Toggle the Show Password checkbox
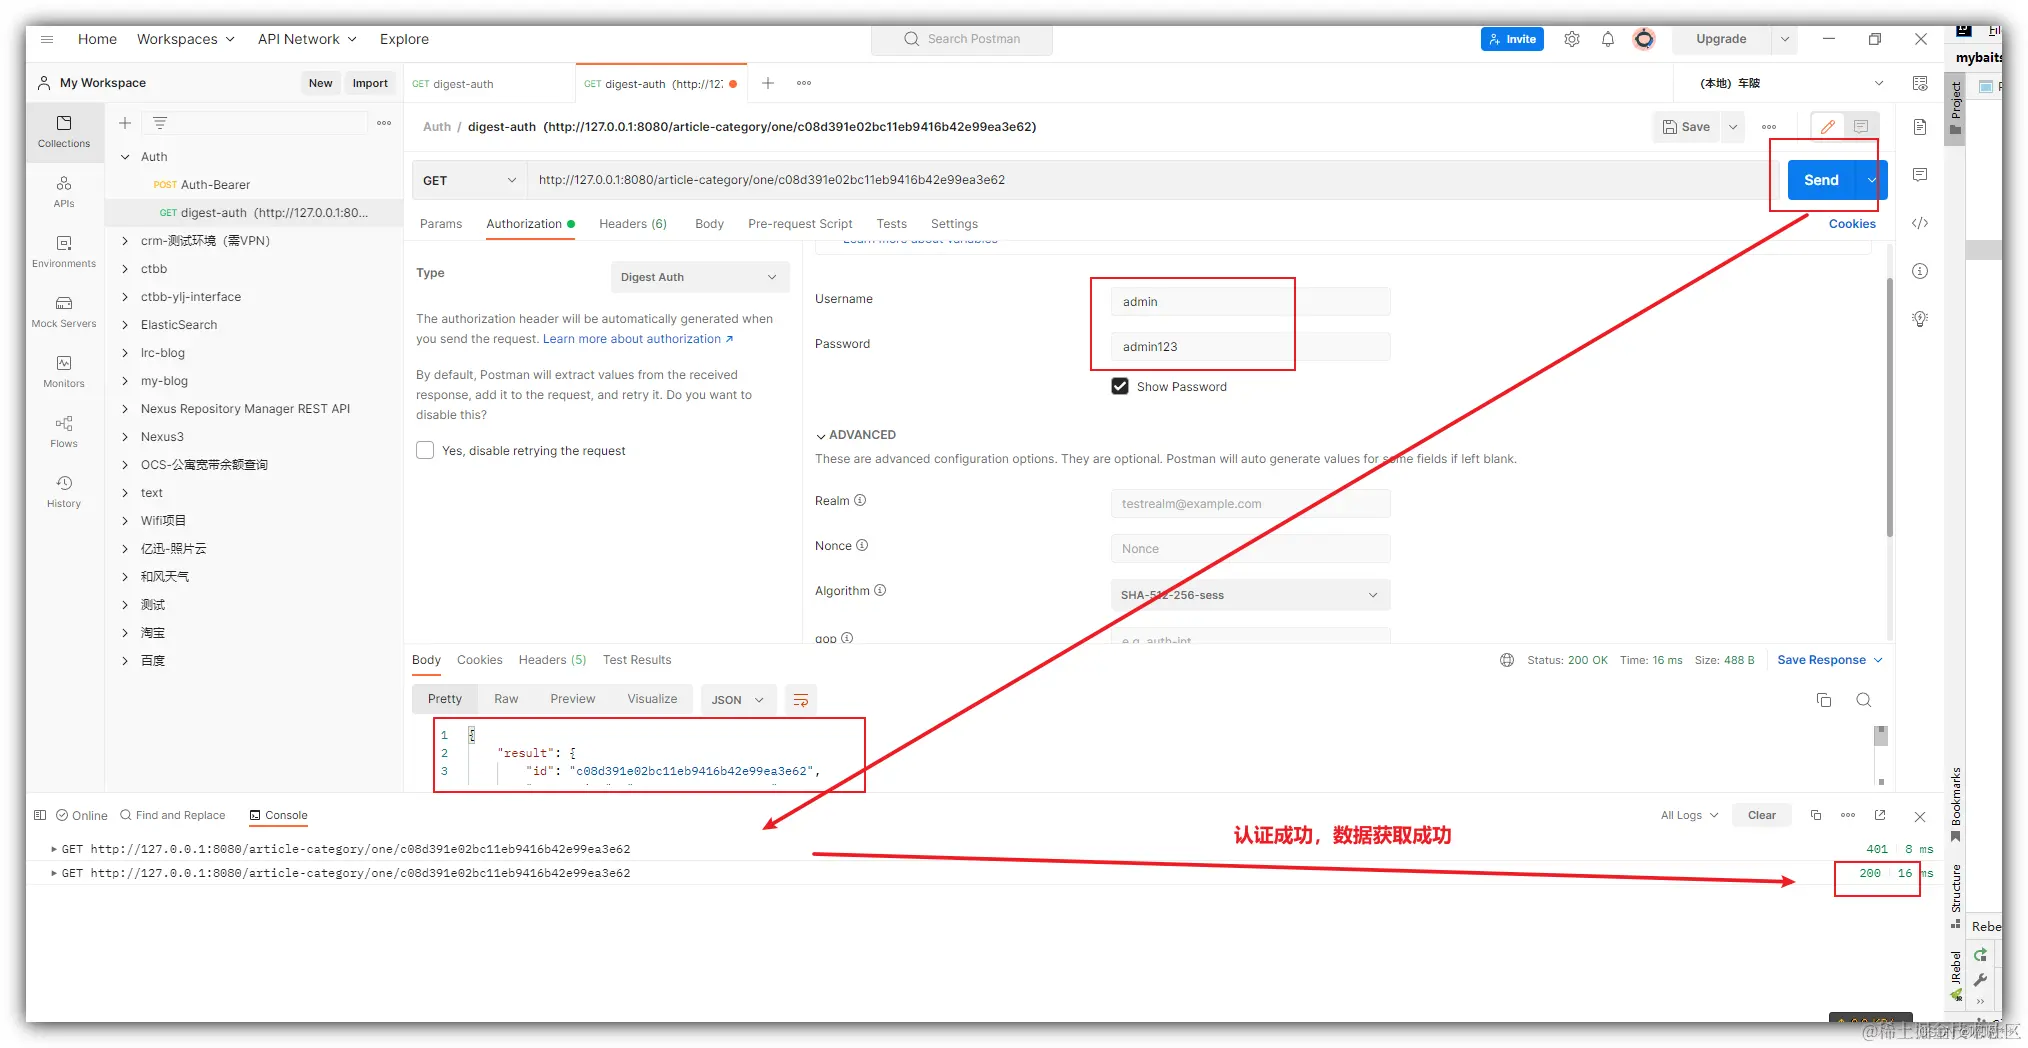 point(1120,386)
